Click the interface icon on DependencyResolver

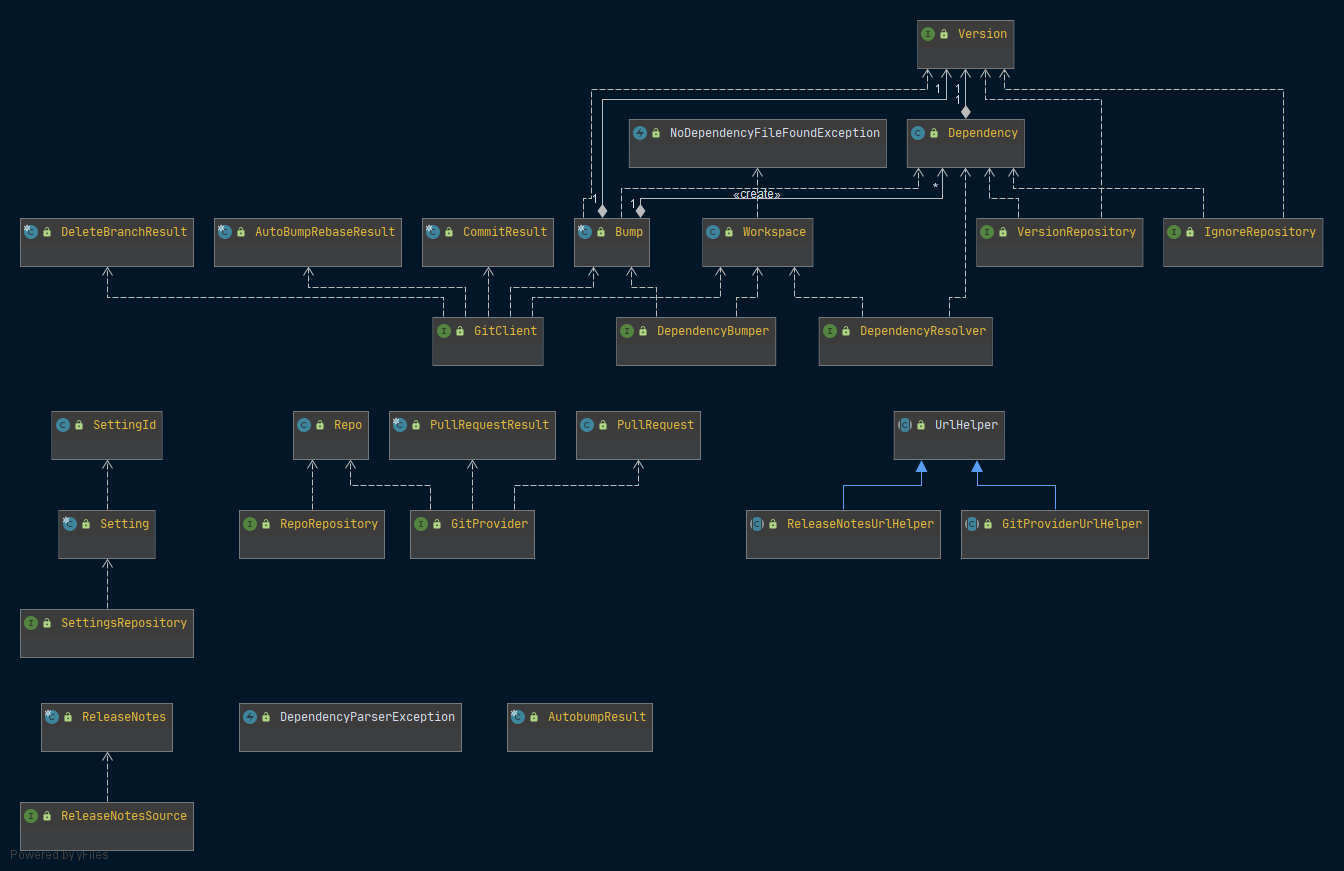[830, 331]
